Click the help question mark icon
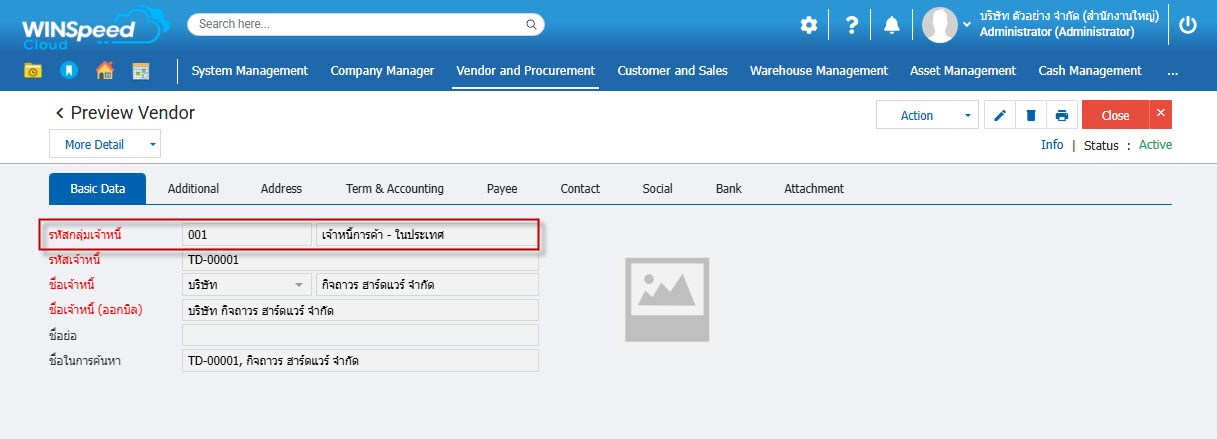This screenshot has width=1217, height=439. (851, 26)
